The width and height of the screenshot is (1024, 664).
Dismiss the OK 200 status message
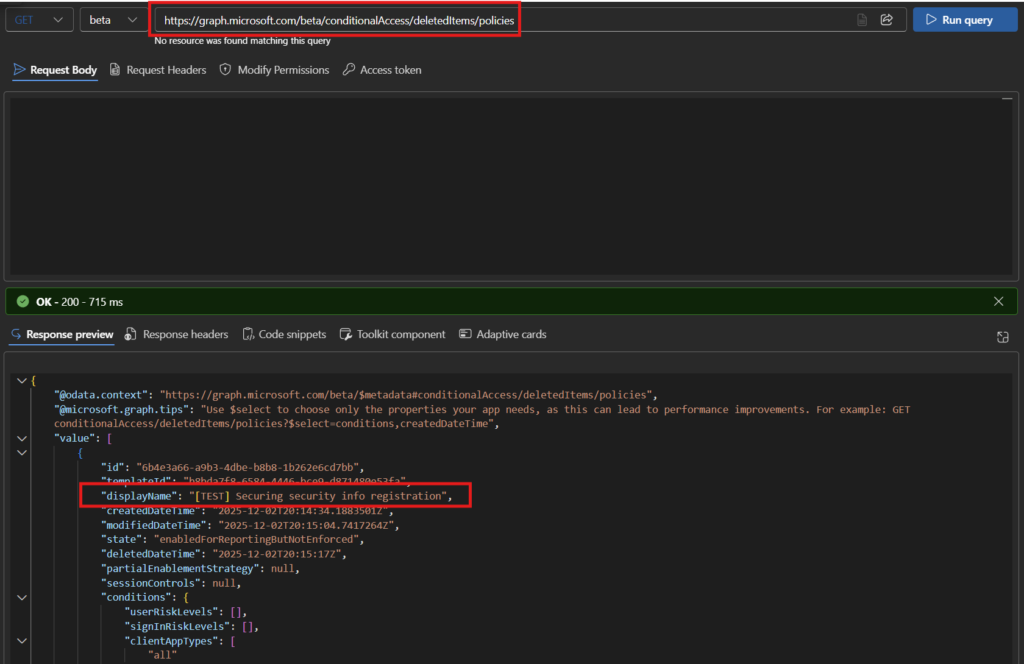click(x=998, y=301)
